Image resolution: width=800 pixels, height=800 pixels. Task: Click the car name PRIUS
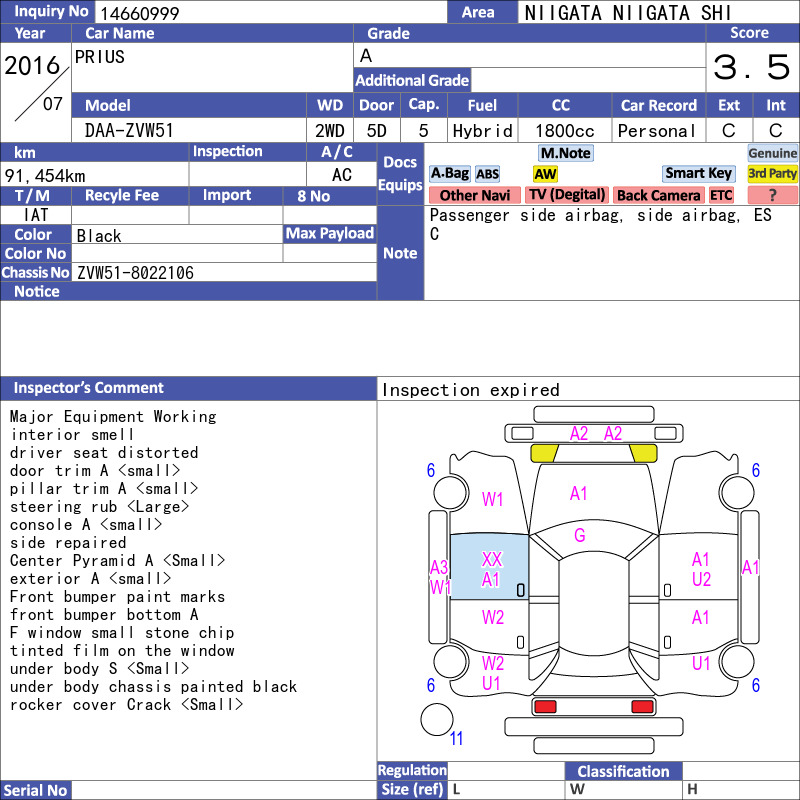pyautogui.click(x=99, y=57)
